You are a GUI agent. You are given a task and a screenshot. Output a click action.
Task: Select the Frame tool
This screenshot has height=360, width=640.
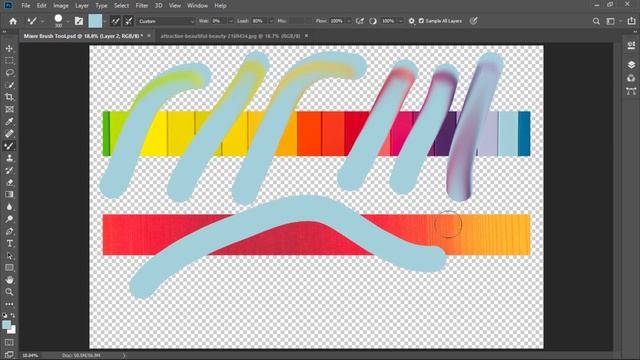(9, 109)
